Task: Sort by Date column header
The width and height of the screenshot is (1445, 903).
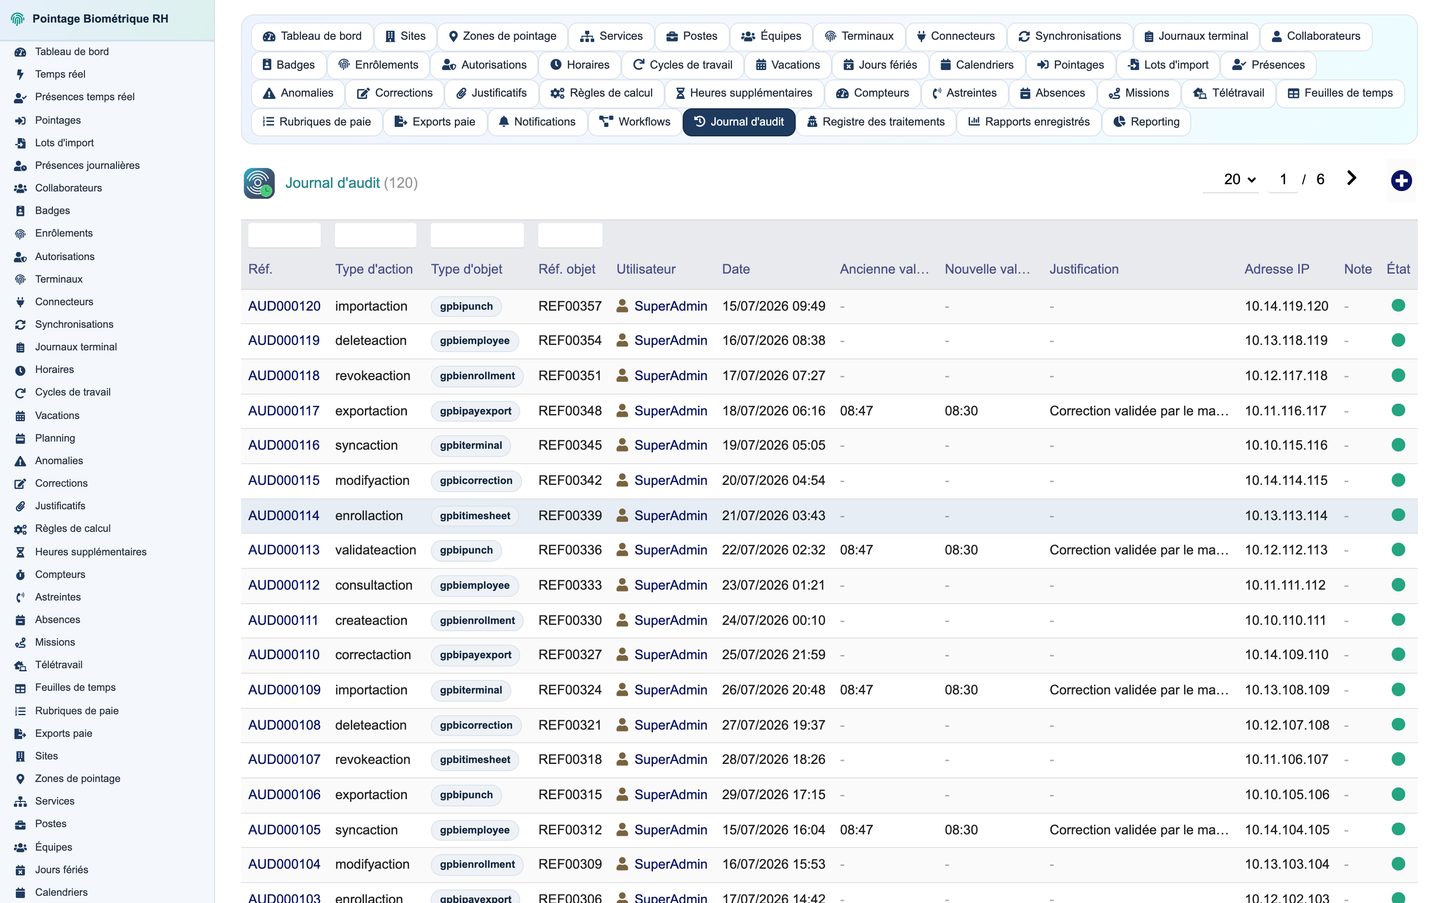Action: (x=736, y=269)
